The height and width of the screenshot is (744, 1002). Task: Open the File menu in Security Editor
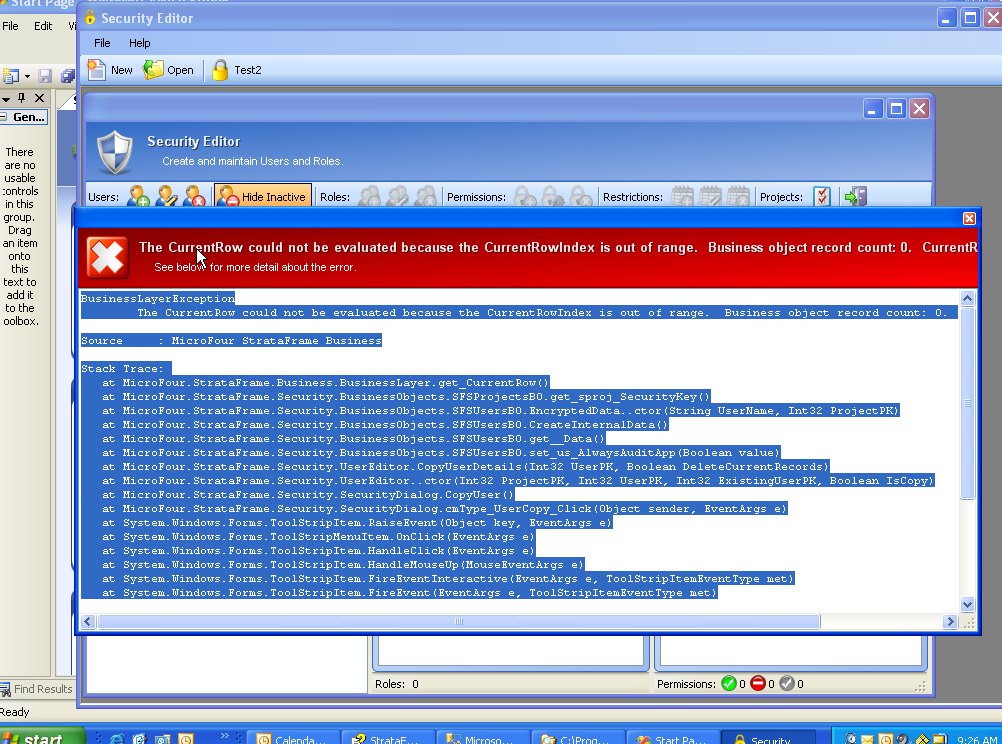pos(102,43)
